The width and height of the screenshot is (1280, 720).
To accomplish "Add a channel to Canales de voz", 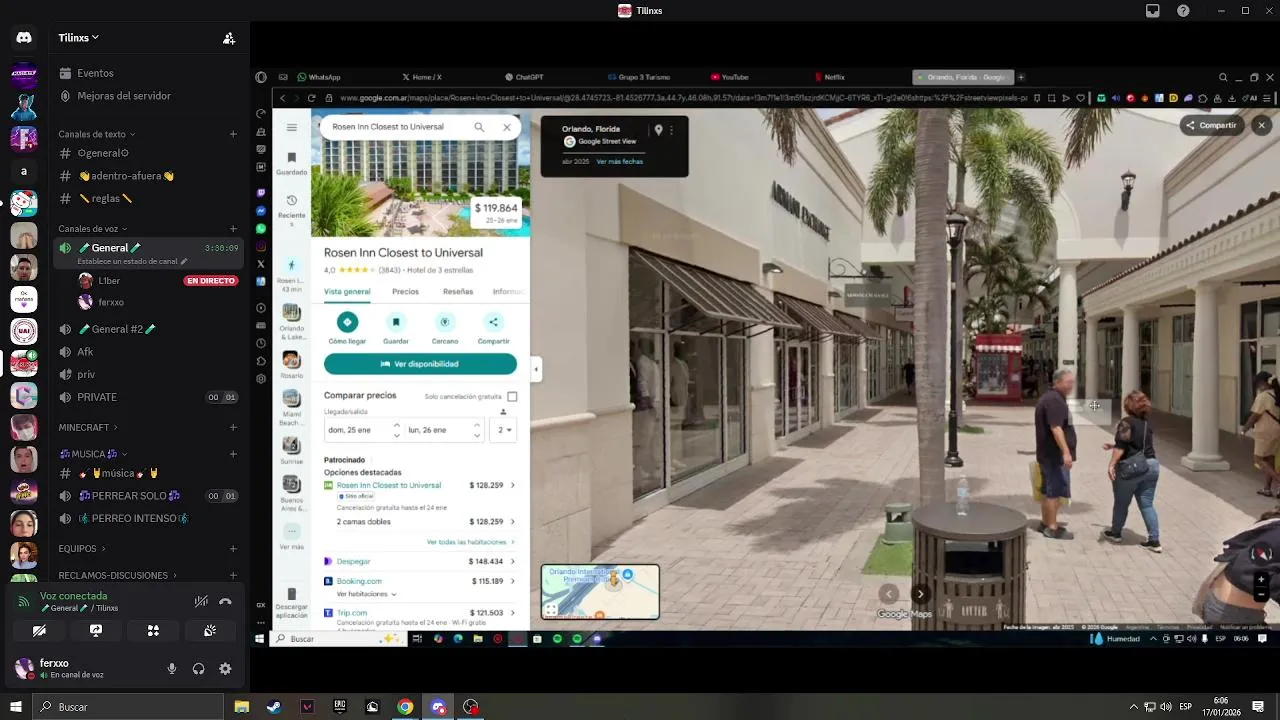I will click(233, 229).
